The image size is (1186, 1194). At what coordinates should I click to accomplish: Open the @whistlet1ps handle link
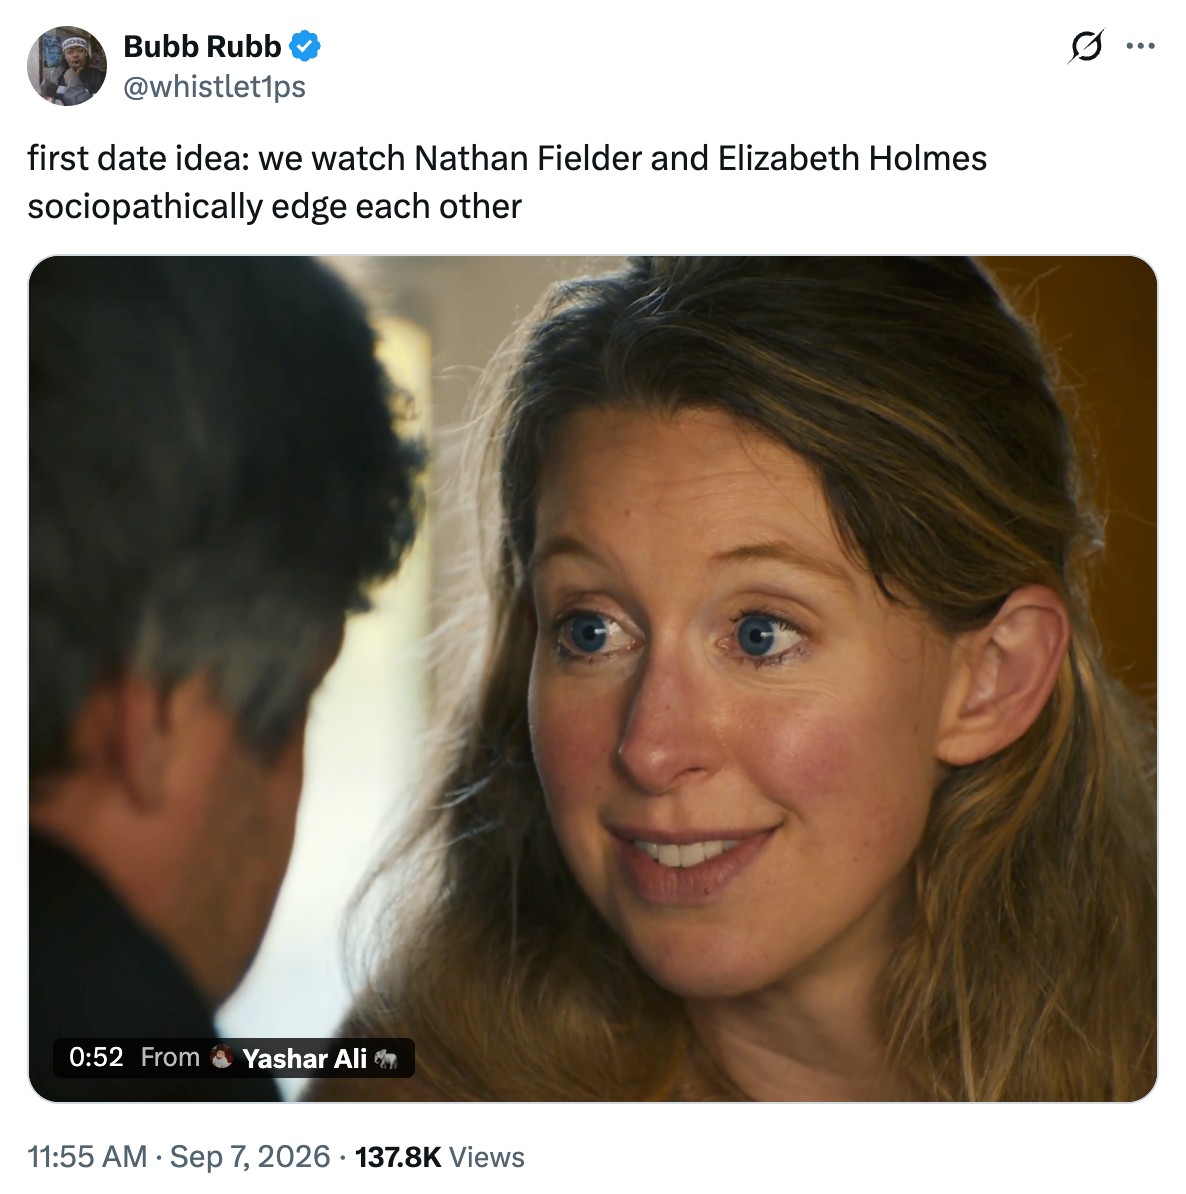point(214,87)
